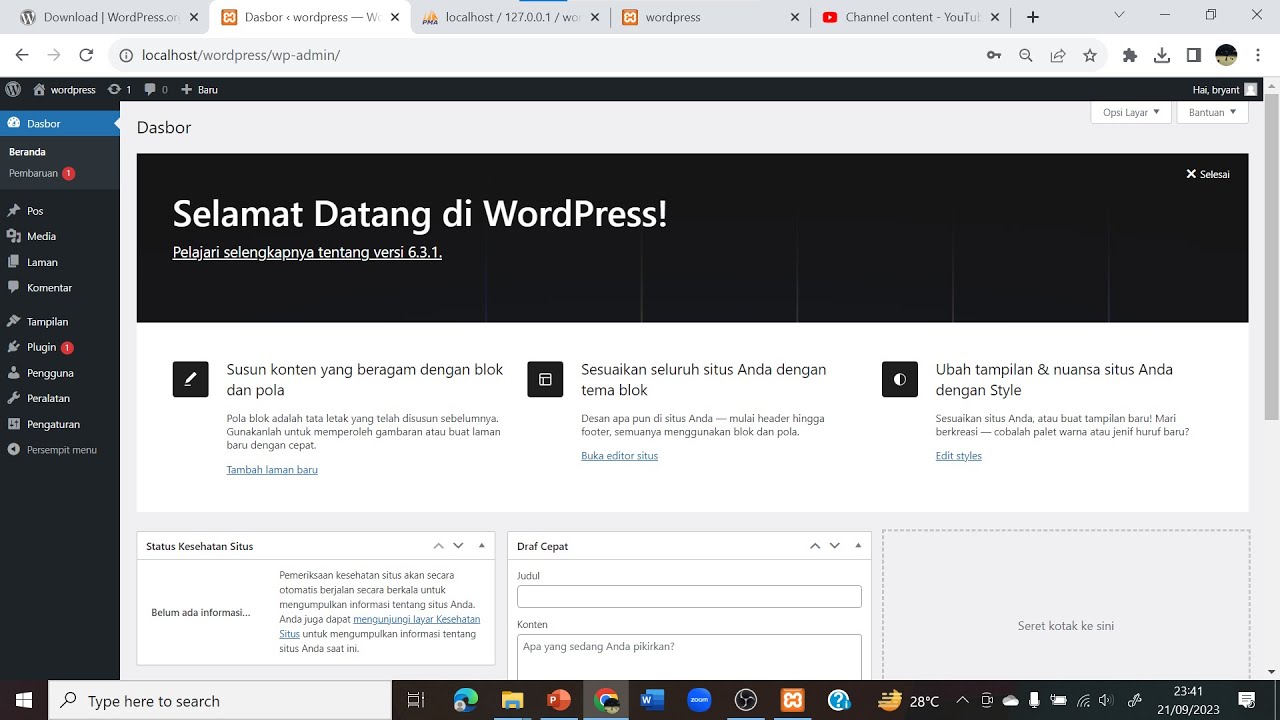This screenshot has width=1280, height=720.
Task: Click the Edit styles link
Action: (x=958, y=456)
